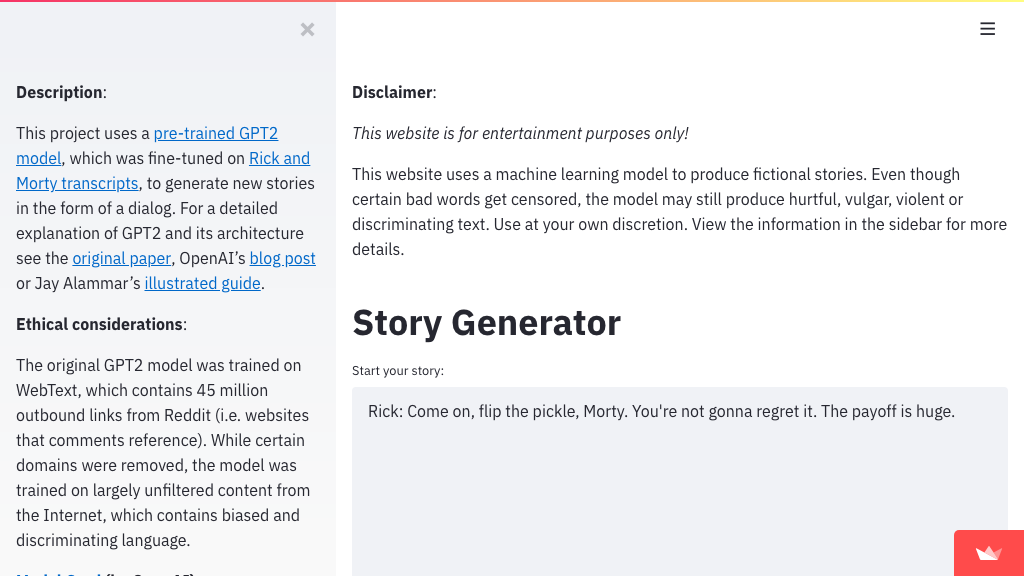Click the Description heading in sidebar

coord(61,93)
